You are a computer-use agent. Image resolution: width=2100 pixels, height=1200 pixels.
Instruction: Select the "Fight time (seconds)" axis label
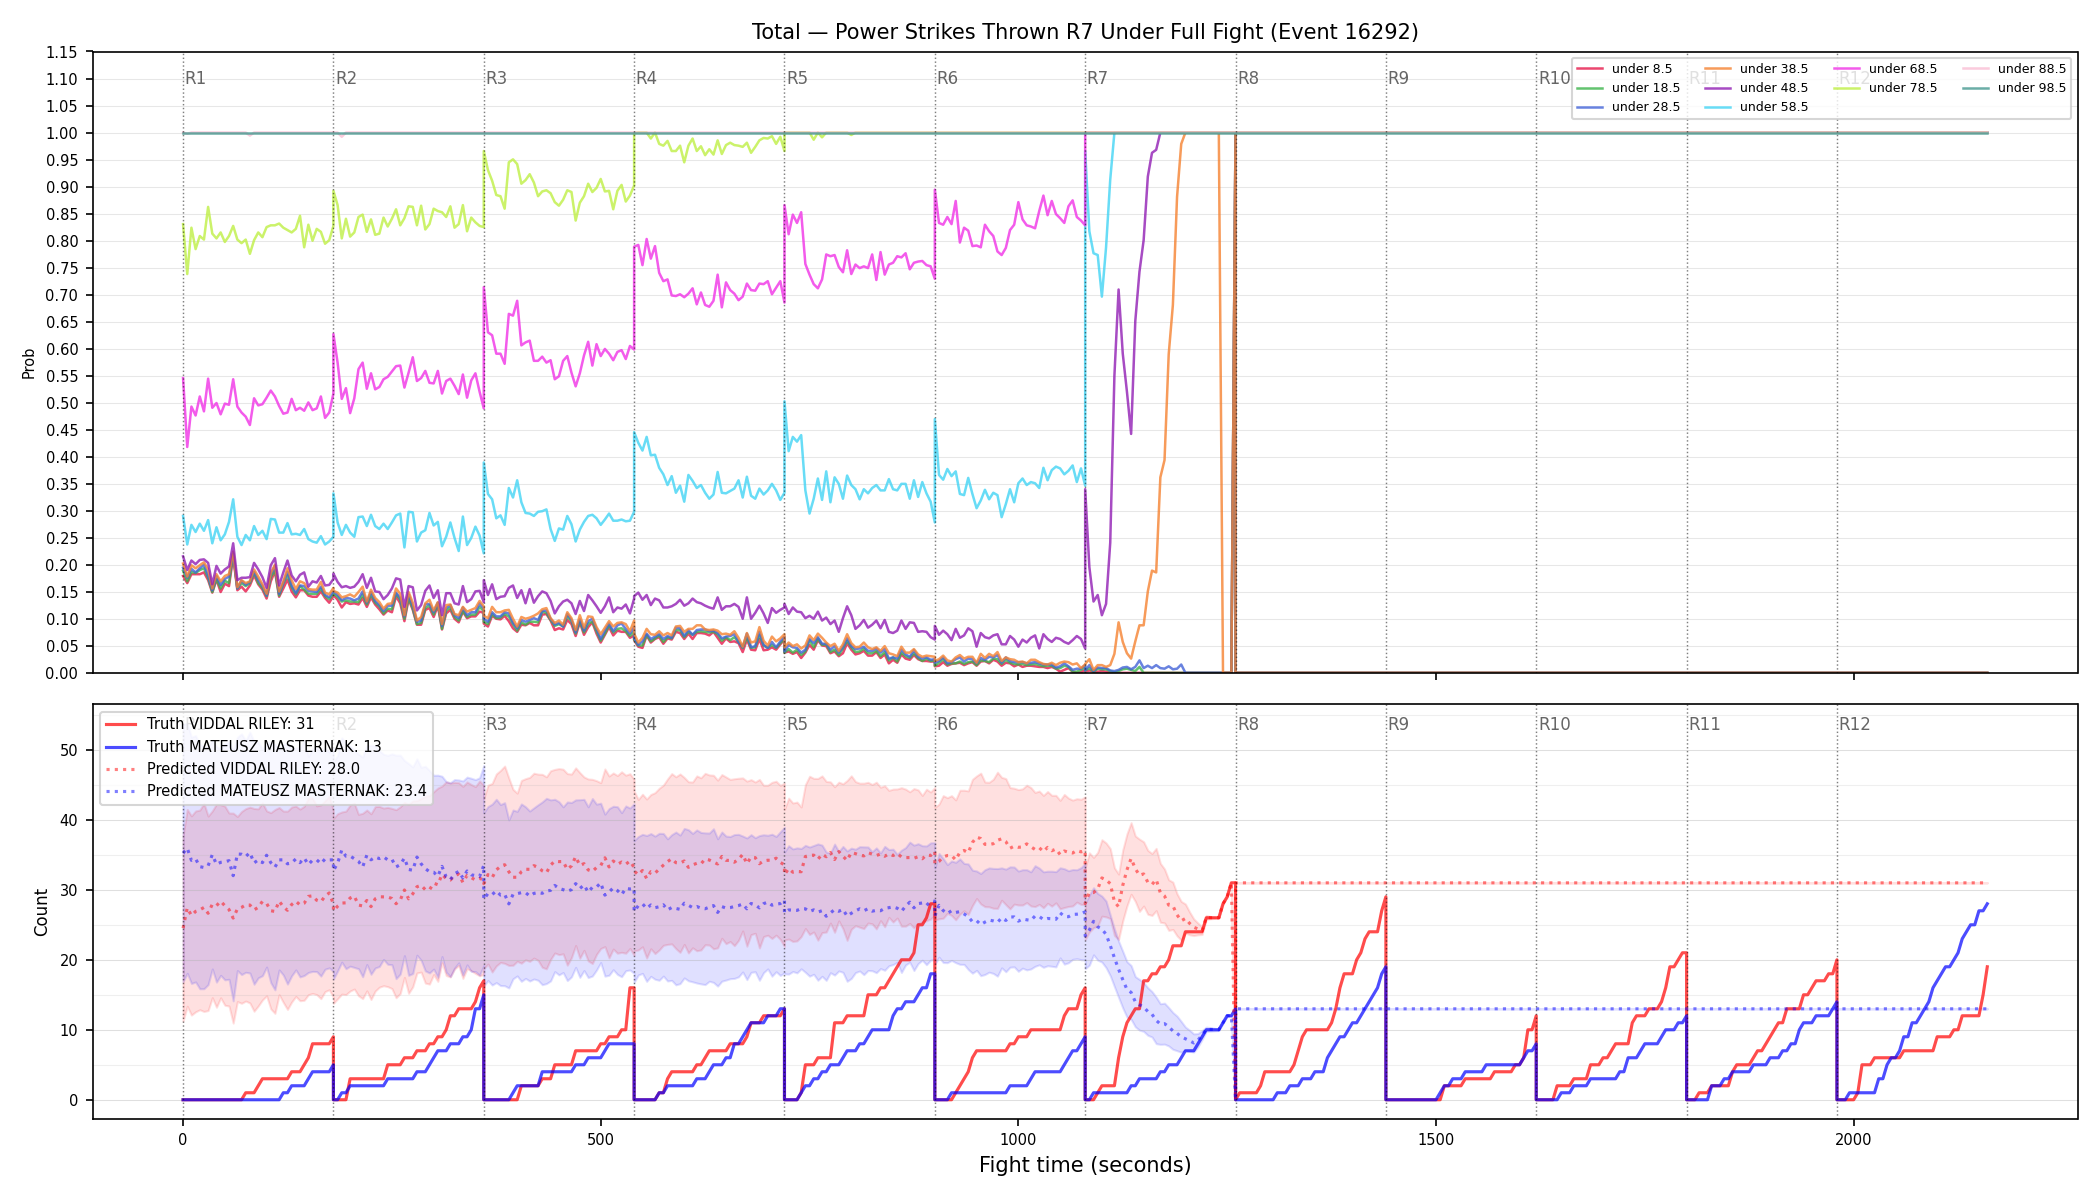tap(1085, 1165)
